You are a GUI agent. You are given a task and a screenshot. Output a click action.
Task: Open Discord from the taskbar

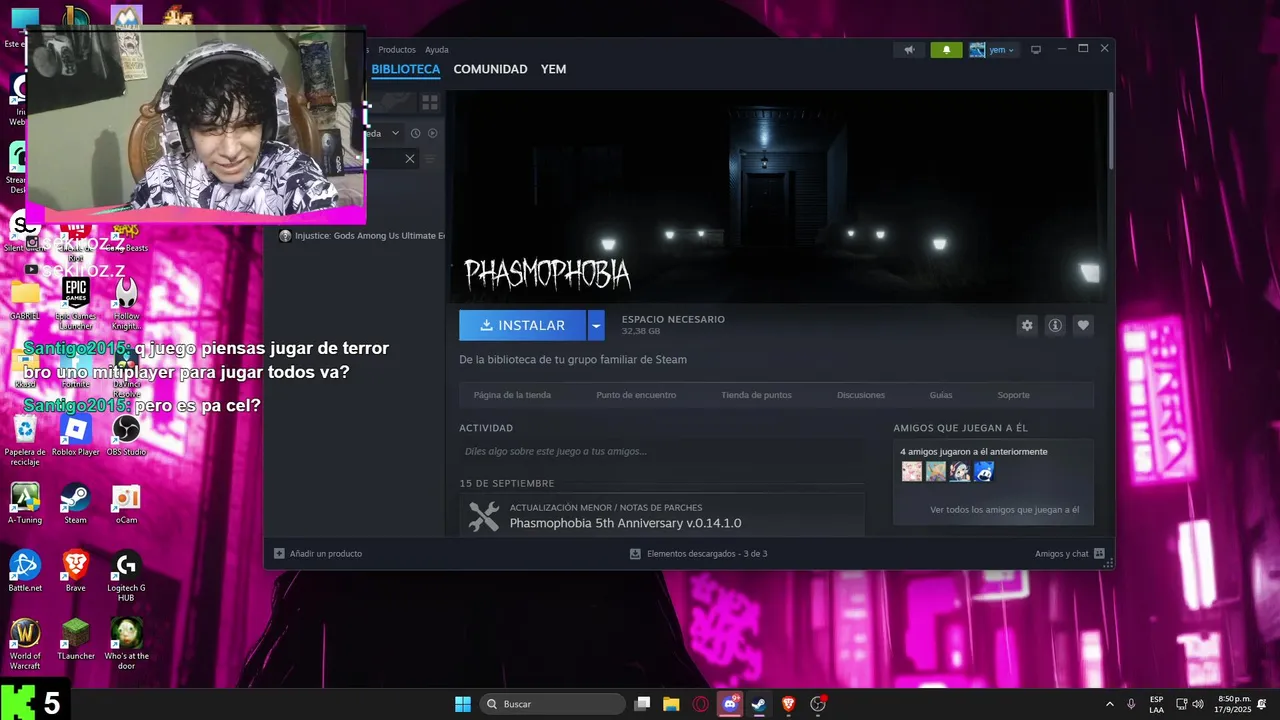coord(730,704)
